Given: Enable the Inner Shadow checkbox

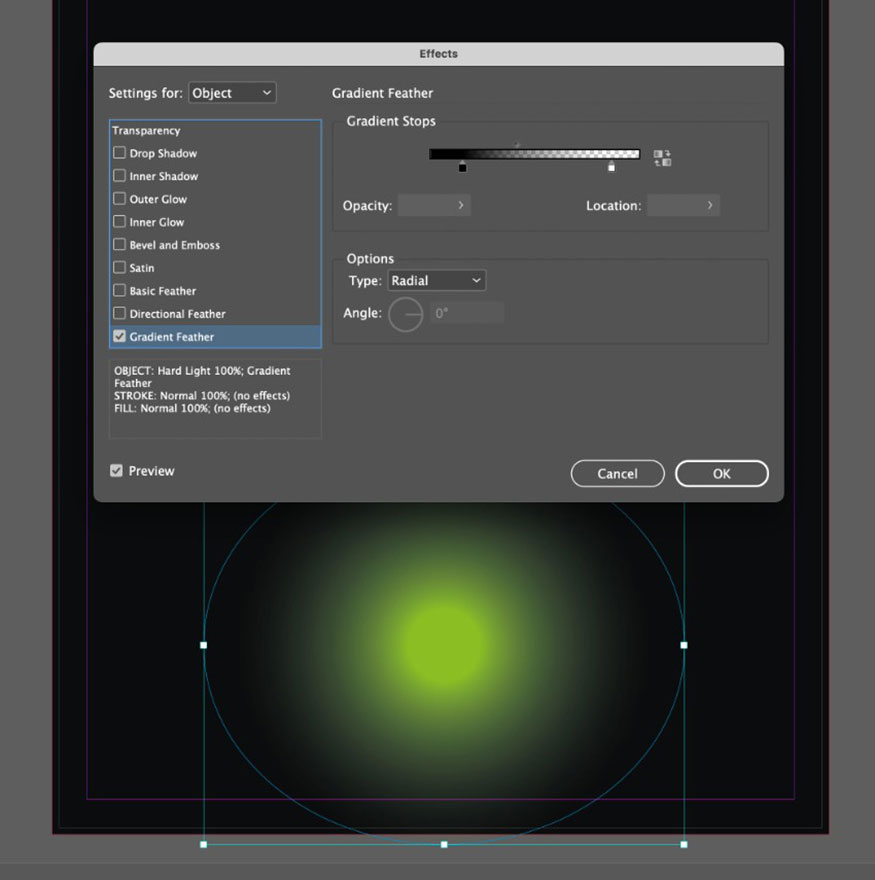Looking at the screenshot, I should click(x=119, y=176).
